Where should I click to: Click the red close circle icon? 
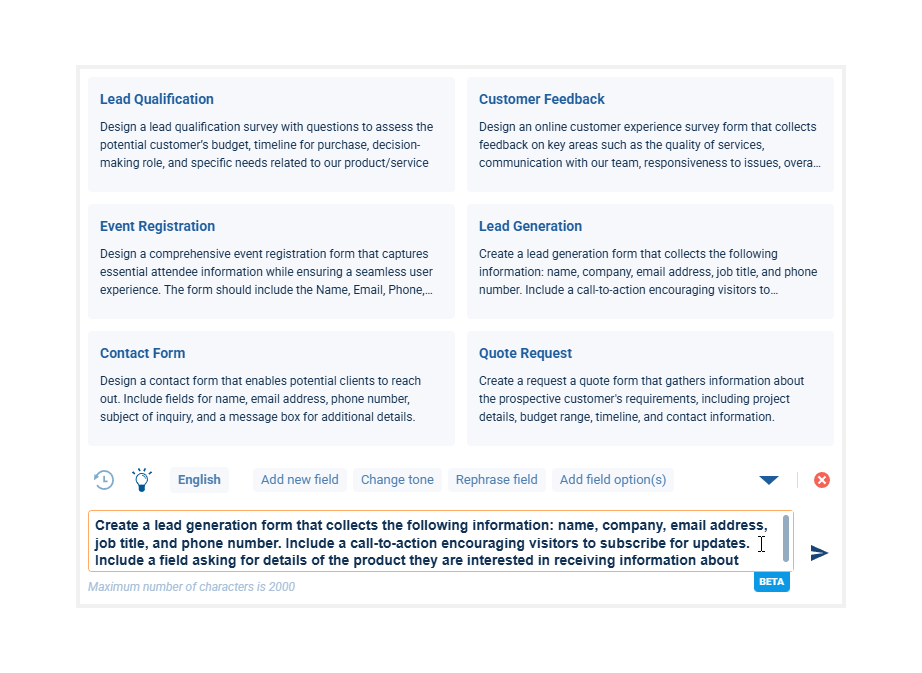pyautogui.click(x=822, y=480)
